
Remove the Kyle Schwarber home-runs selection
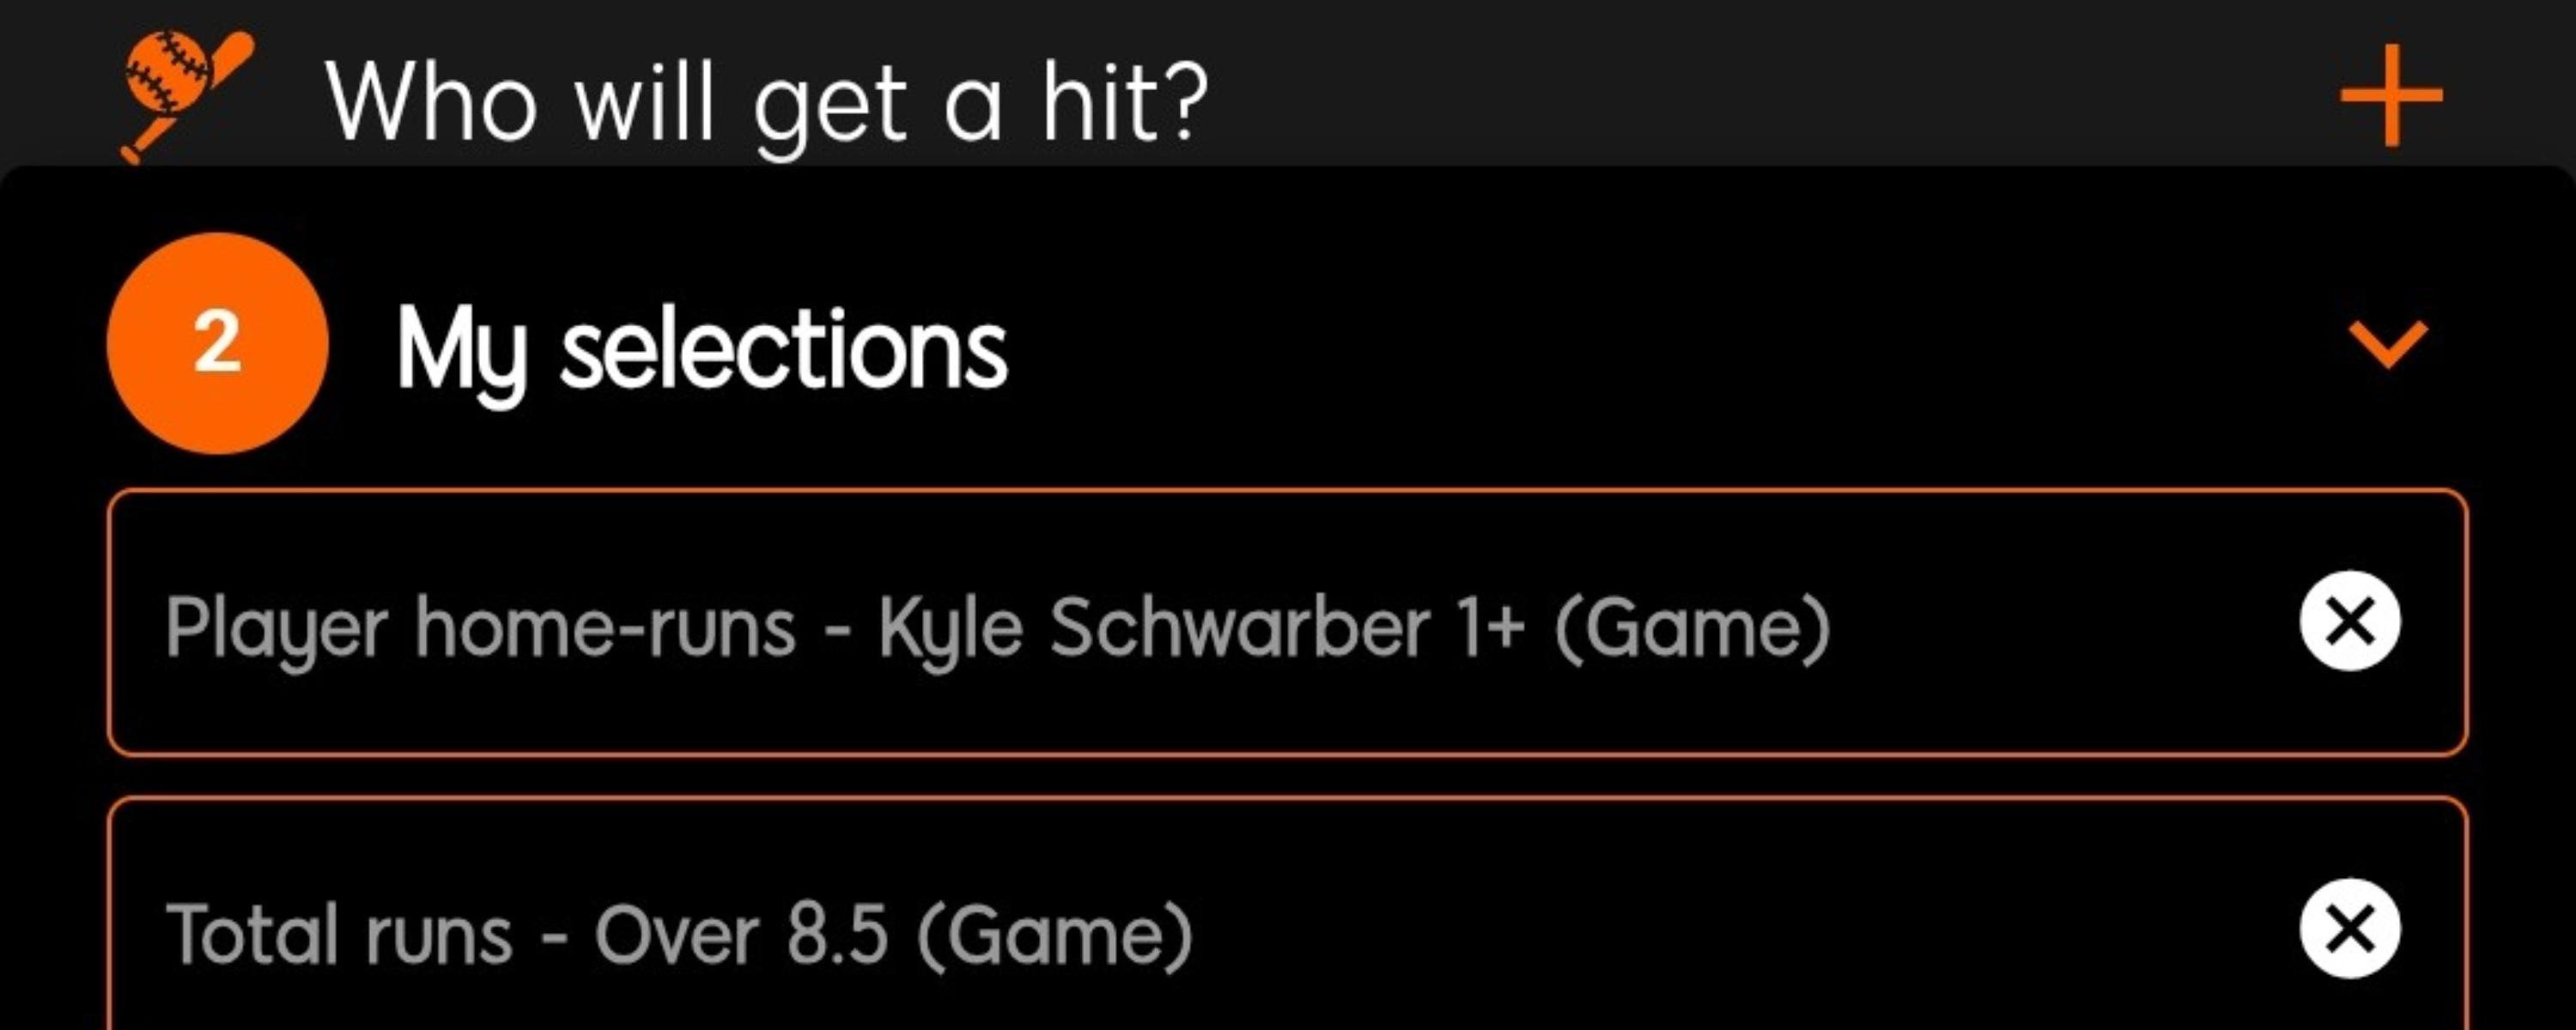point(2349,621)
